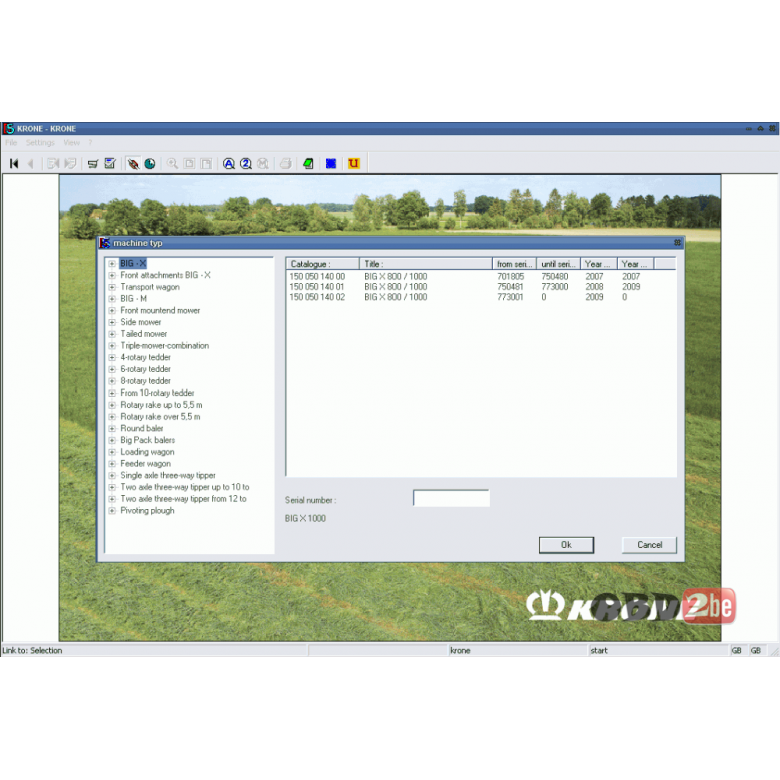Click the Serial number input field
The image size is (780, 780).
click(x=451, y=498)
